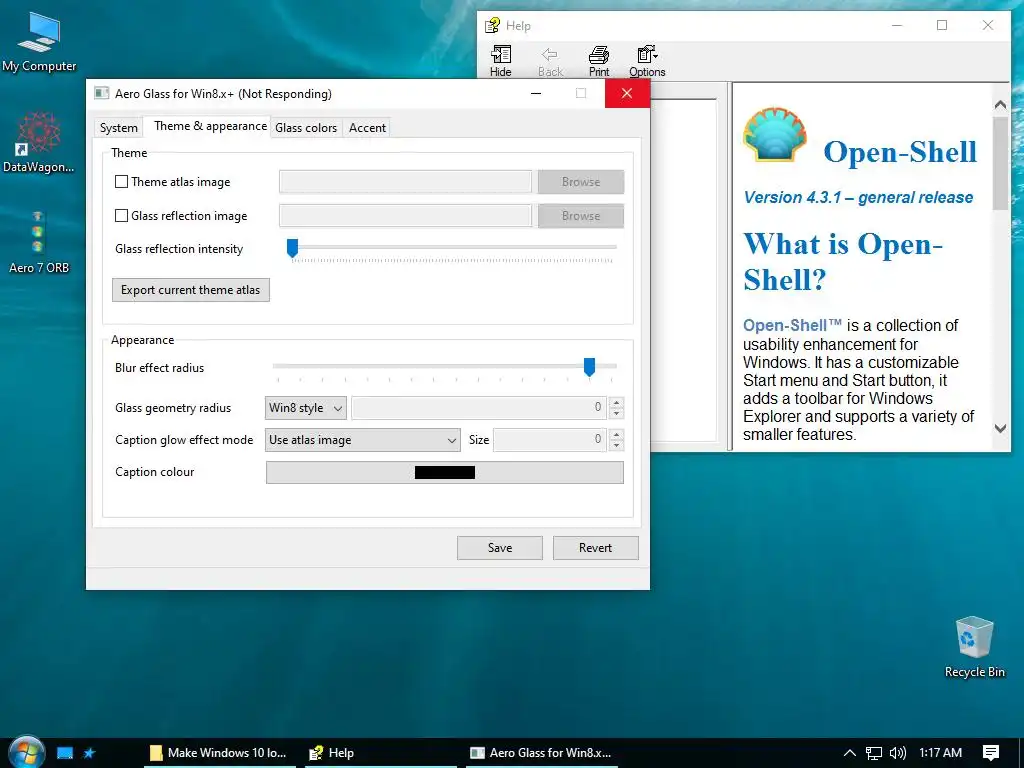Click the Help window title icon
1024x768 pixels.
(x=492, y=25)
